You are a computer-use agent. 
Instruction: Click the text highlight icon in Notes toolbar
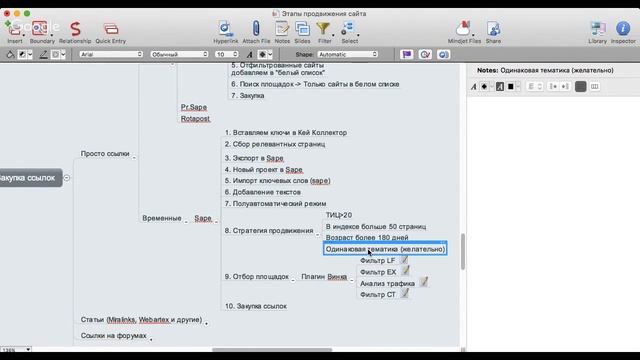pos(500,87)
